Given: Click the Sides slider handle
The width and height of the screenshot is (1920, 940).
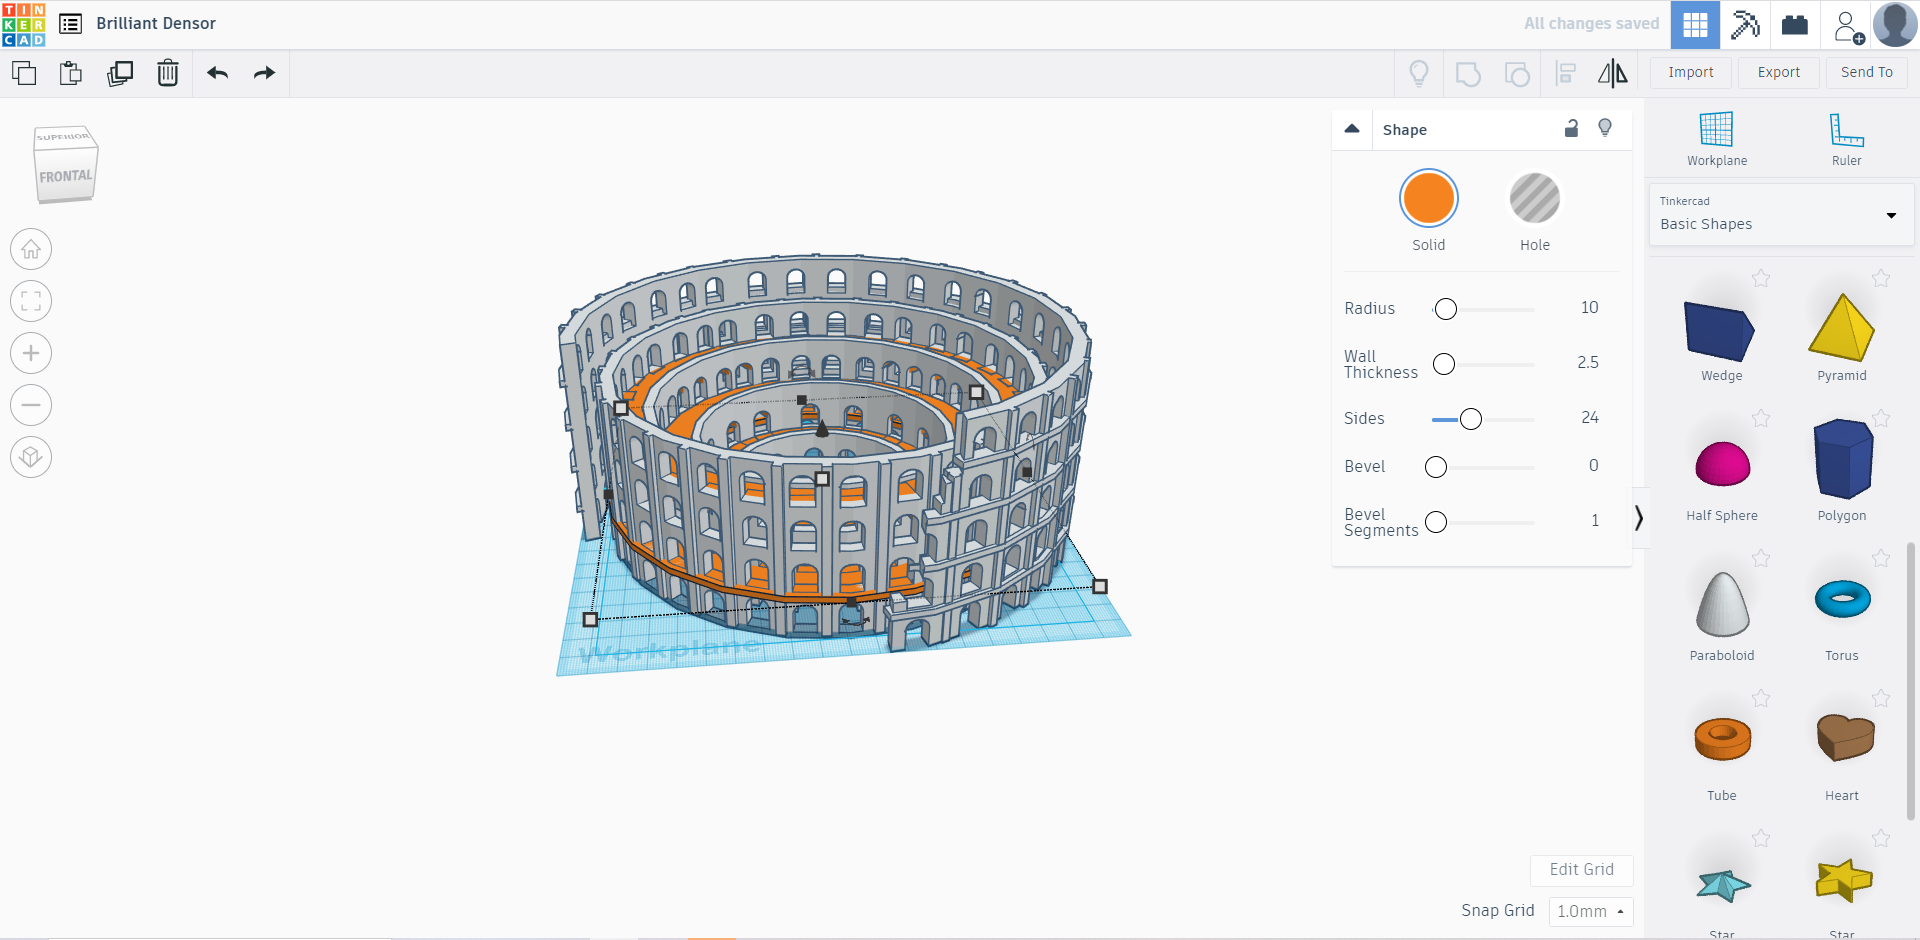Looking at the screenshot, I should point(1470,419).
